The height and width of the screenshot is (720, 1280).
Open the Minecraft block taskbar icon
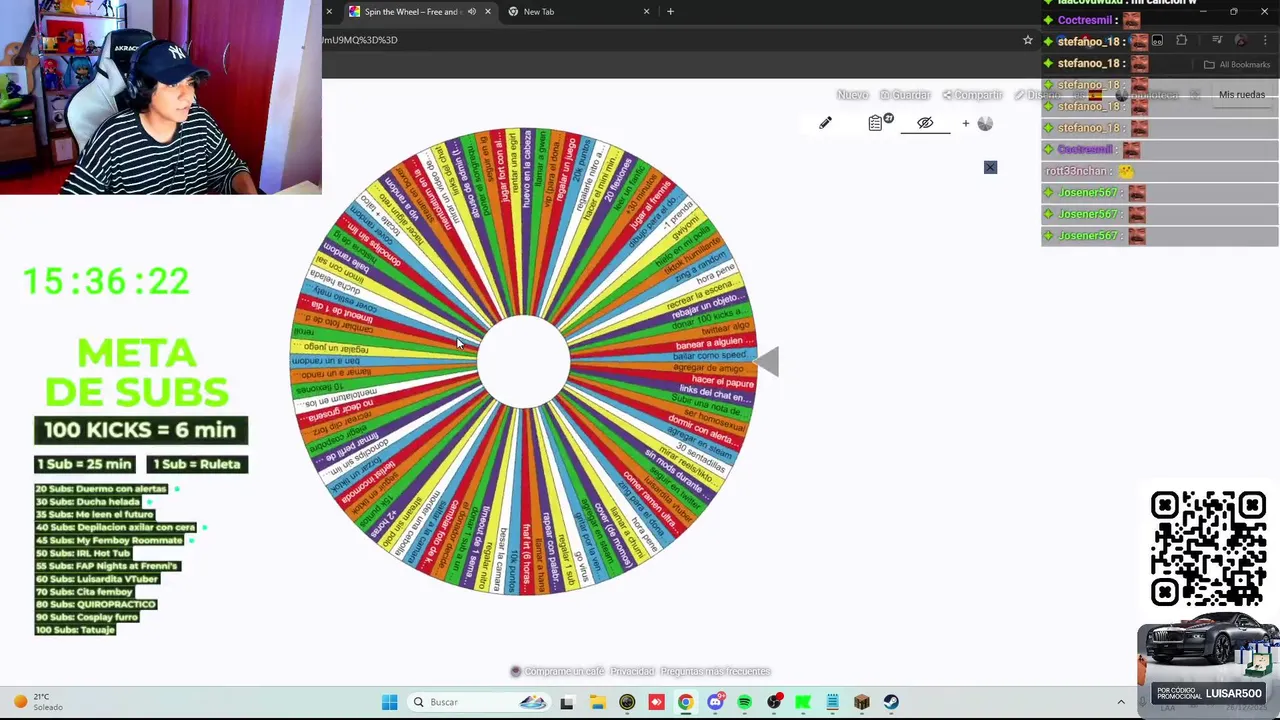[x=862, y=702]
